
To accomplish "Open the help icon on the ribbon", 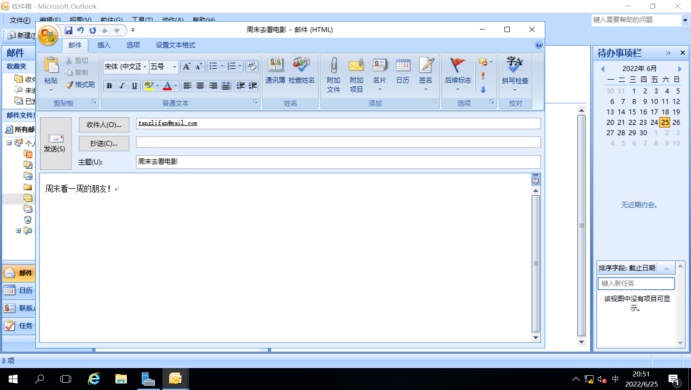I will (539, 45).
